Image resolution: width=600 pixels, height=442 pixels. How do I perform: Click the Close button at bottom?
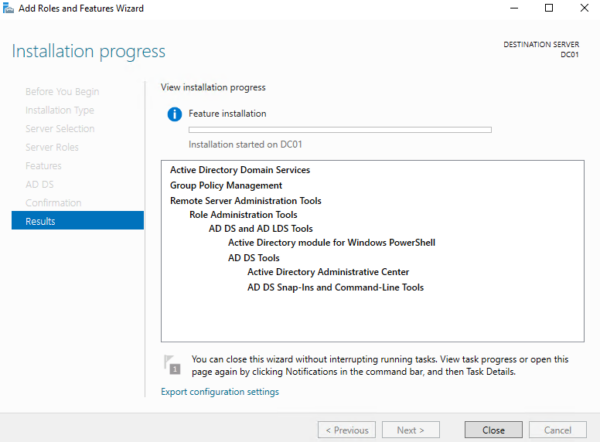[x=492, y=430]
